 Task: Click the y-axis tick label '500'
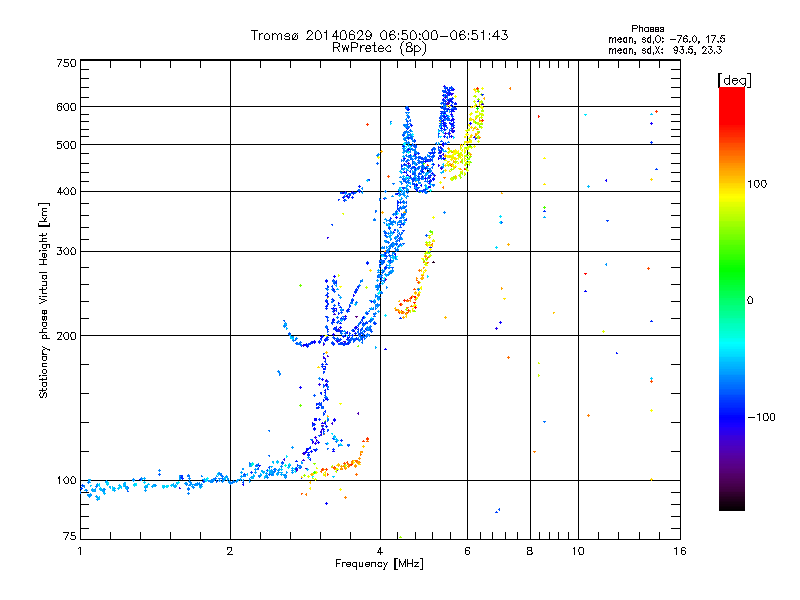click(66, 145)
